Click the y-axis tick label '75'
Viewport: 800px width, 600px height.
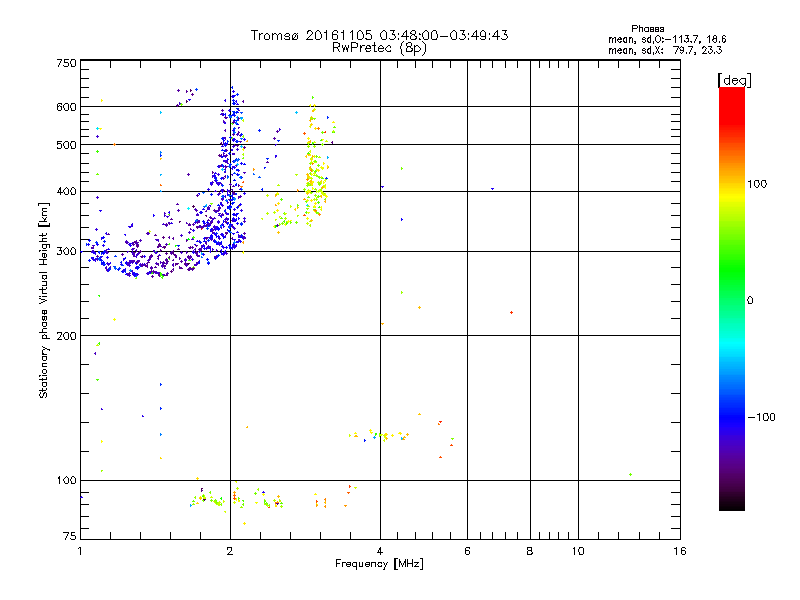coord(70,536)
